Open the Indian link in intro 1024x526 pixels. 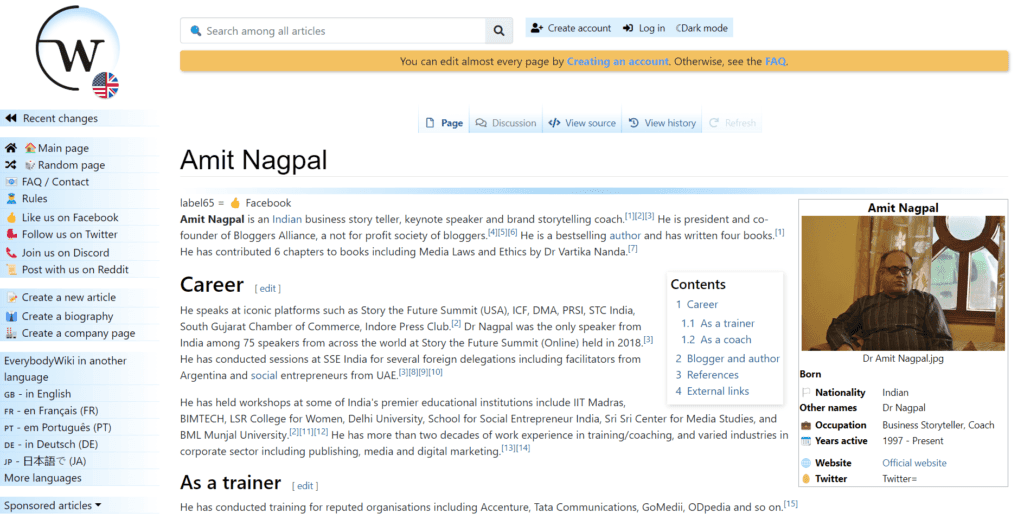[x=287, y=220]
